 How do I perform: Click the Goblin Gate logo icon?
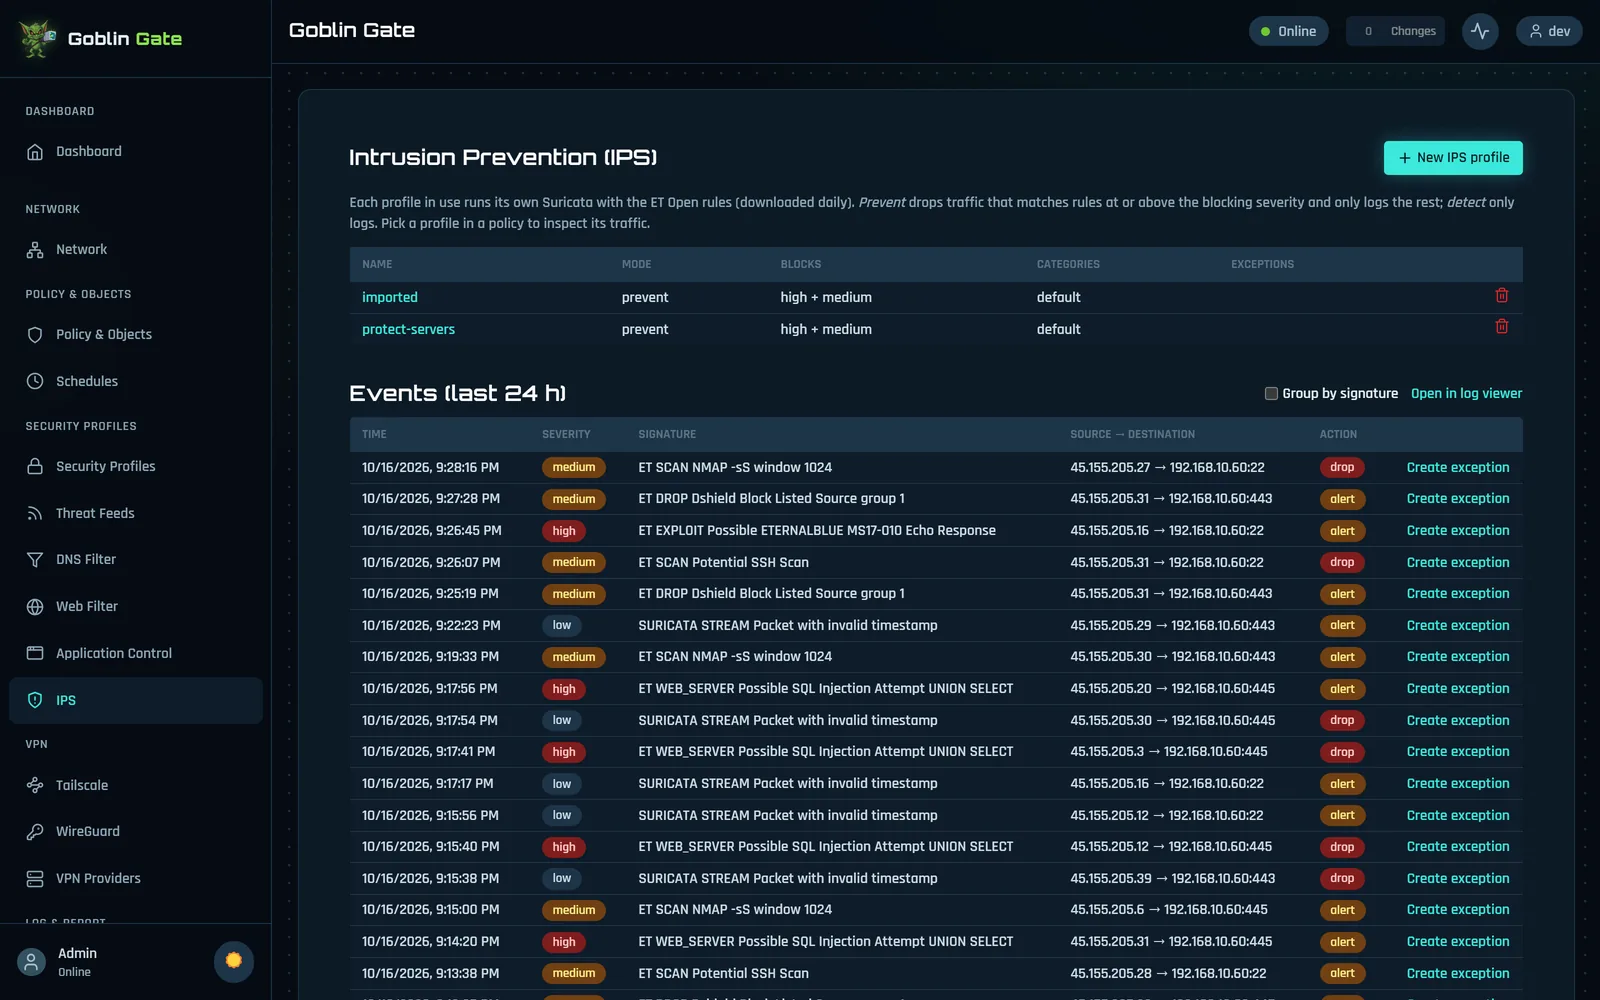coord(37,38)
